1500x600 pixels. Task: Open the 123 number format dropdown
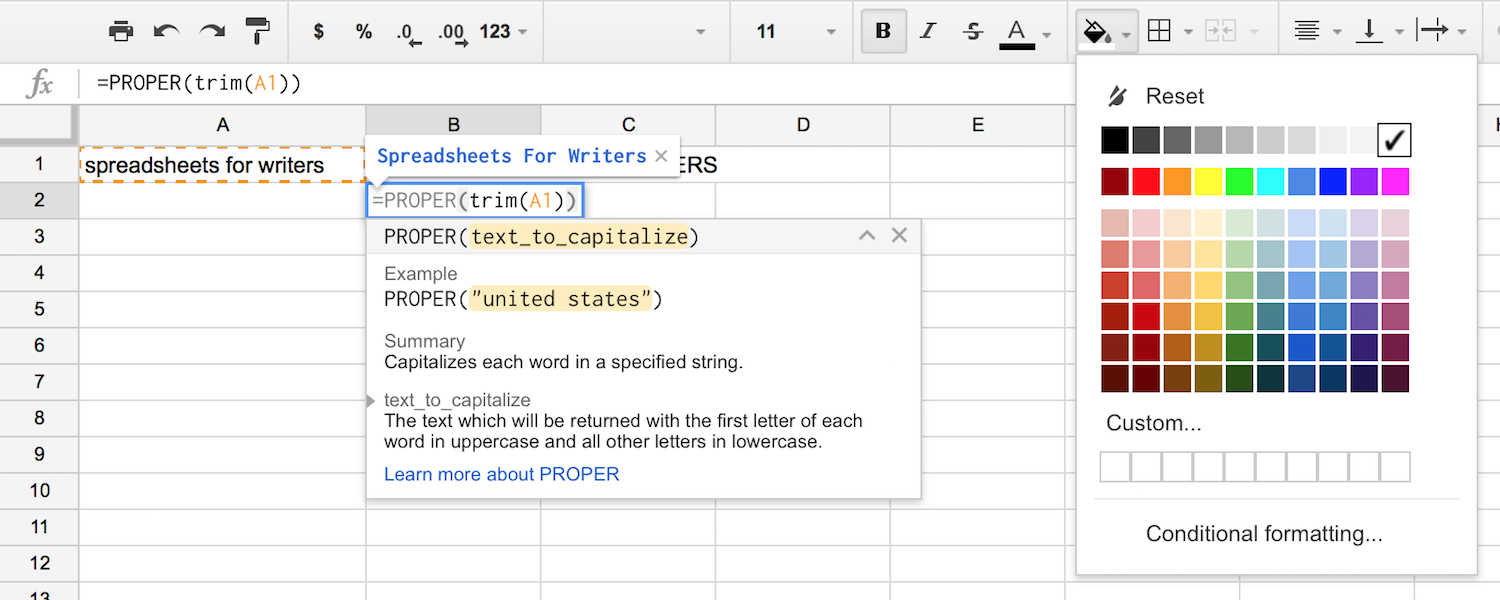(503, 32)
